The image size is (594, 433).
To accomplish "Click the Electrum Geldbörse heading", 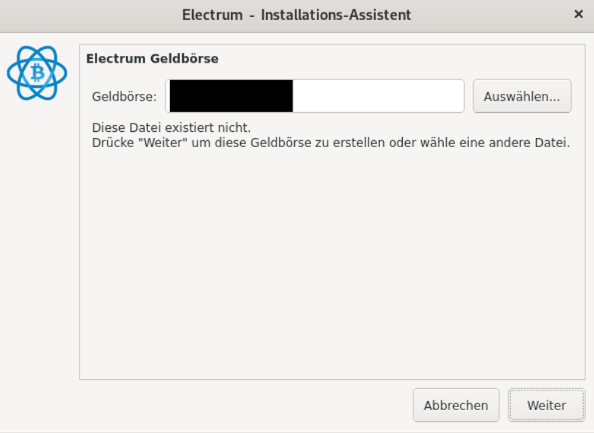I will pyautogui.click(x=152, y=59).
